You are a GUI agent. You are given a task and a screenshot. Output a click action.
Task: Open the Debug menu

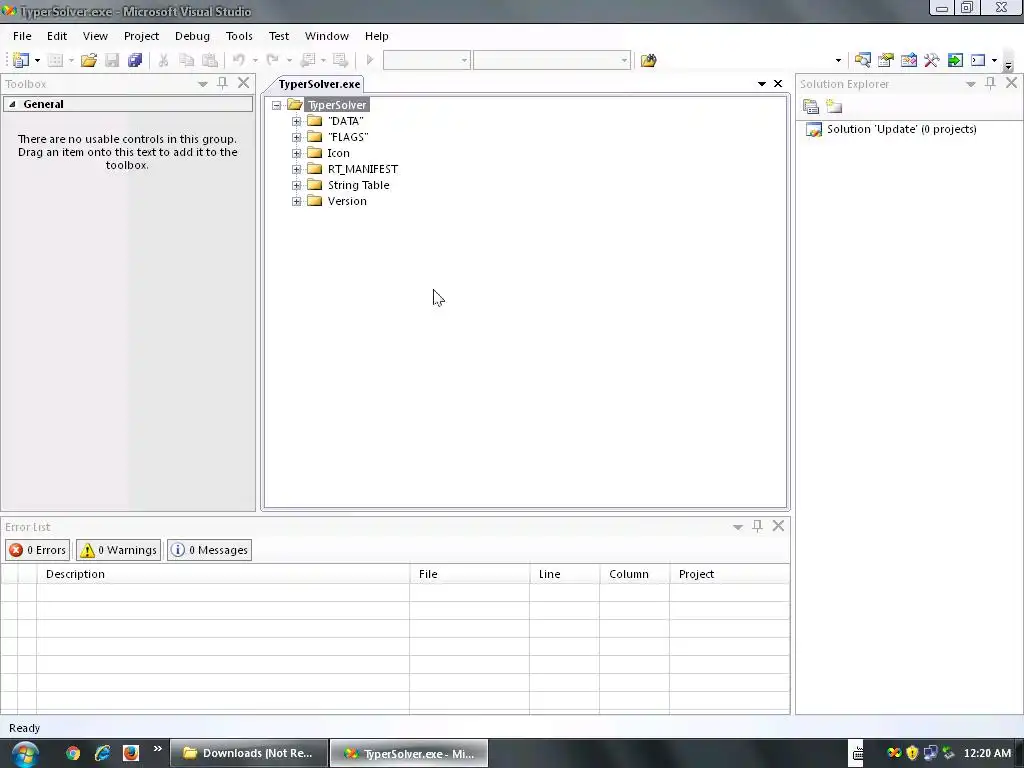point(192,36)
